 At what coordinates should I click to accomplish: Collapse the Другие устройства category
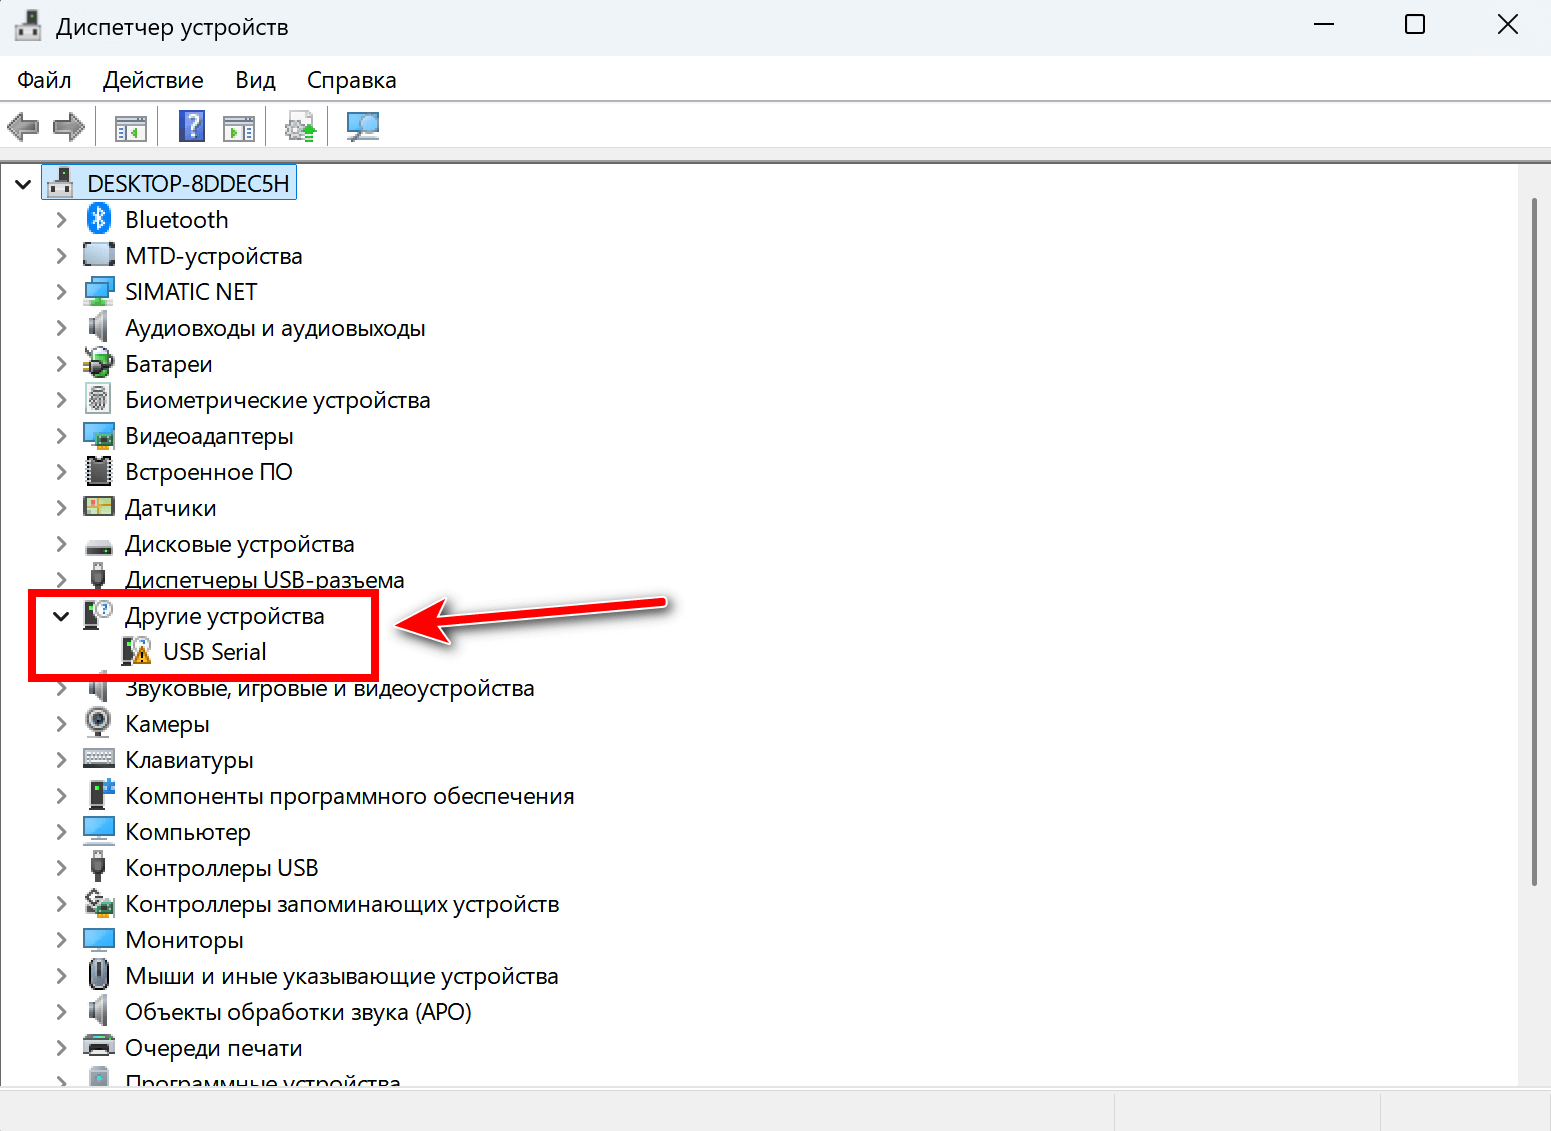61,616
